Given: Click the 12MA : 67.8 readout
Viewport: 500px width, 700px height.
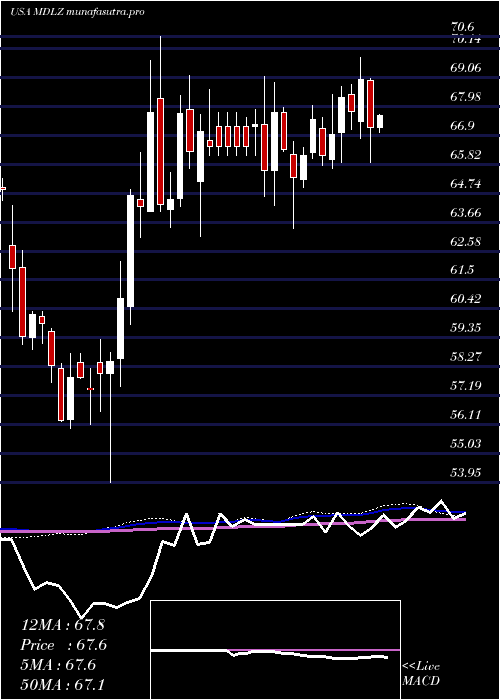Looking at the screenshot, I should click(x=63, y=625).
